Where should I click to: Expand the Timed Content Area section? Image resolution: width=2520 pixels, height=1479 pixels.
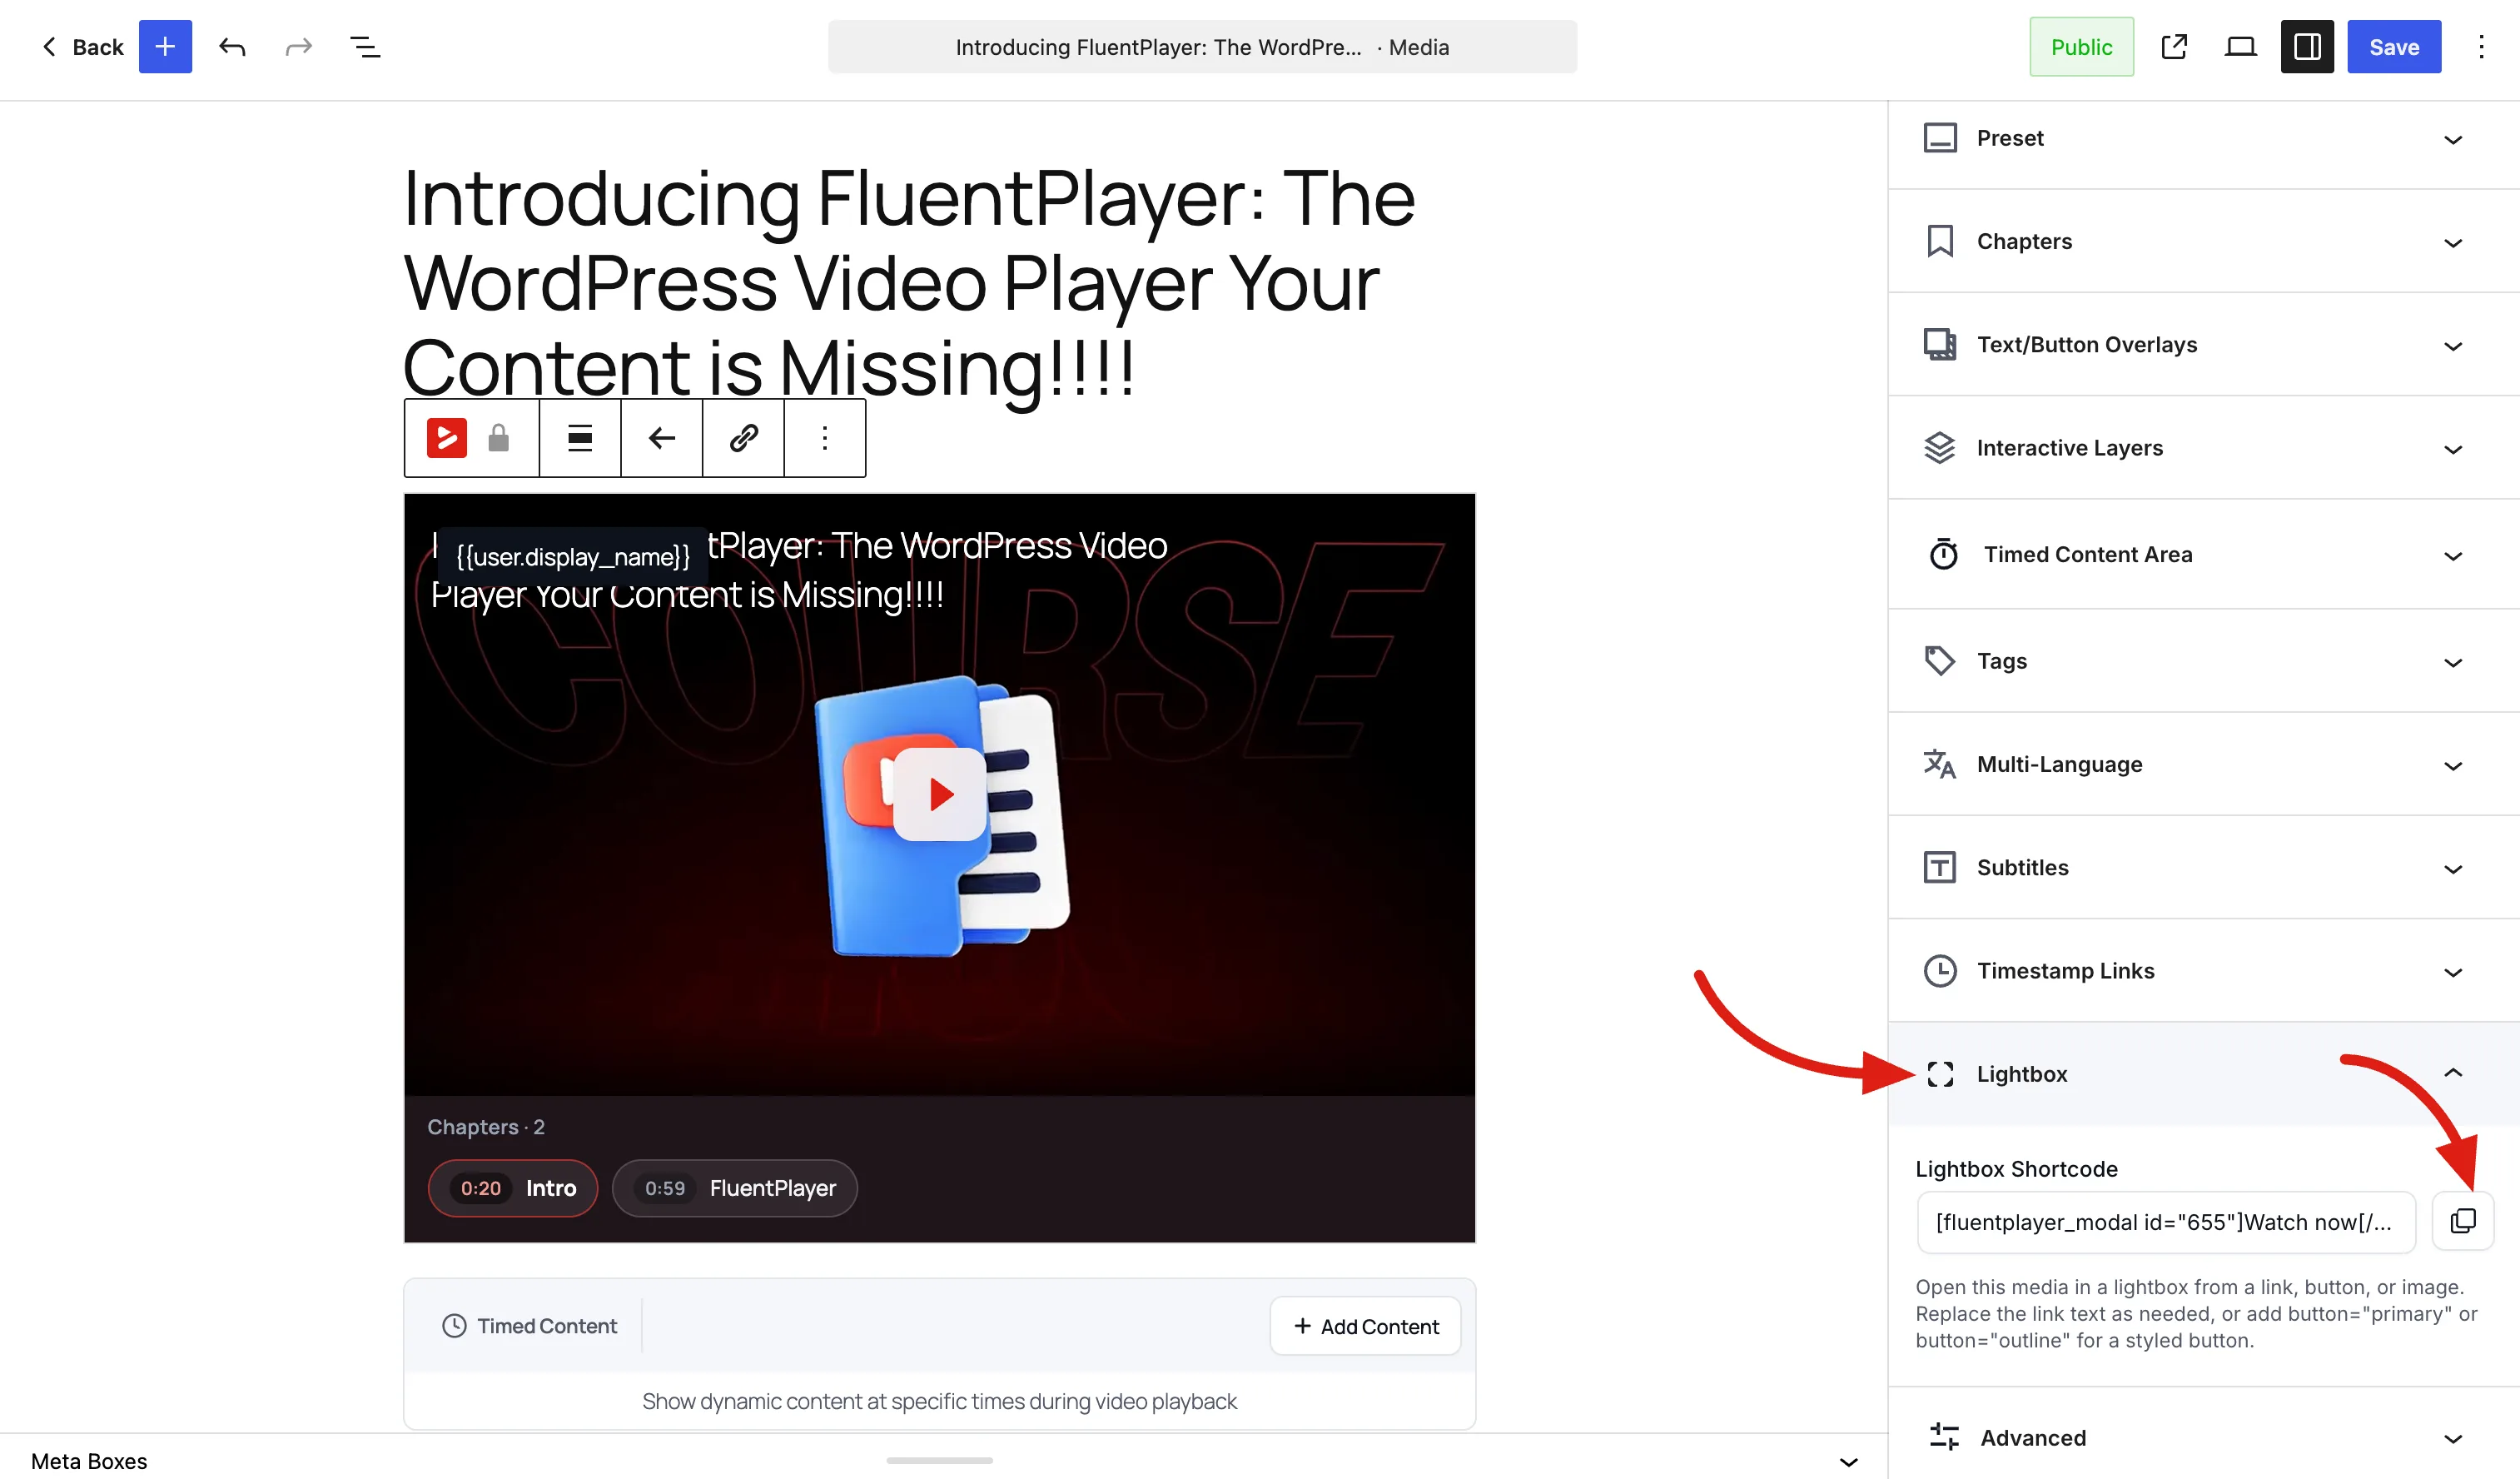point(2204,554)
